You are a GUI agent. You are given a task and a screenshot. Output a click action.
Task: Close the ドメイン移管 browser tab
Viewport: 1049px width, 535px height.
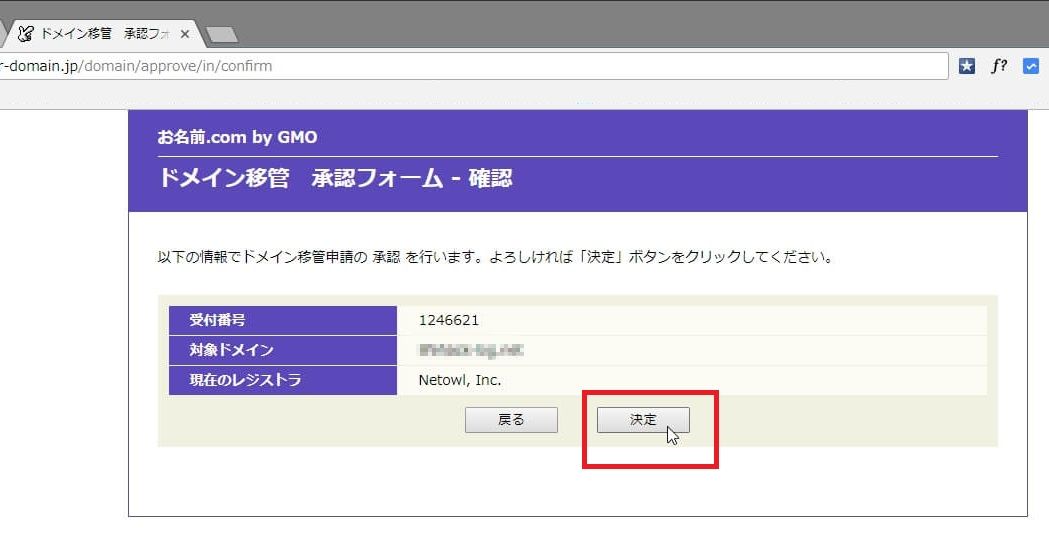pos(185,33)
